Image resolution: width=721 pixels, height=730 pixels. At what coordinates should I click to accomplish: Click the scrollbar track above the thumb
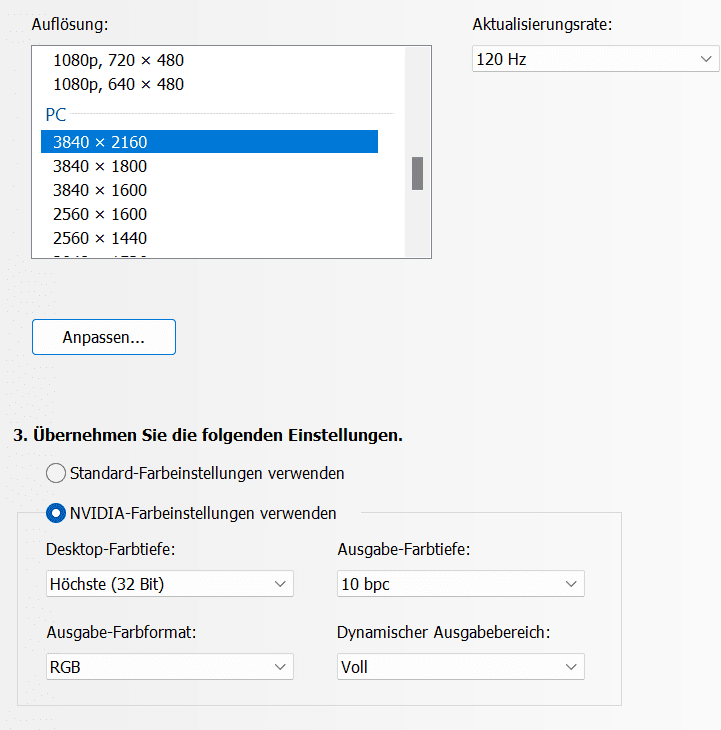pos(417,100)
